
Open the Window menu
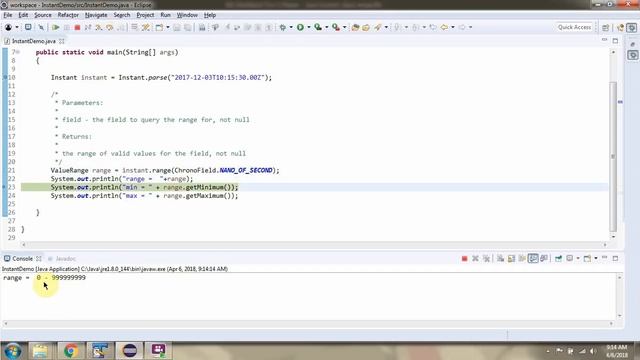[187, 15]
